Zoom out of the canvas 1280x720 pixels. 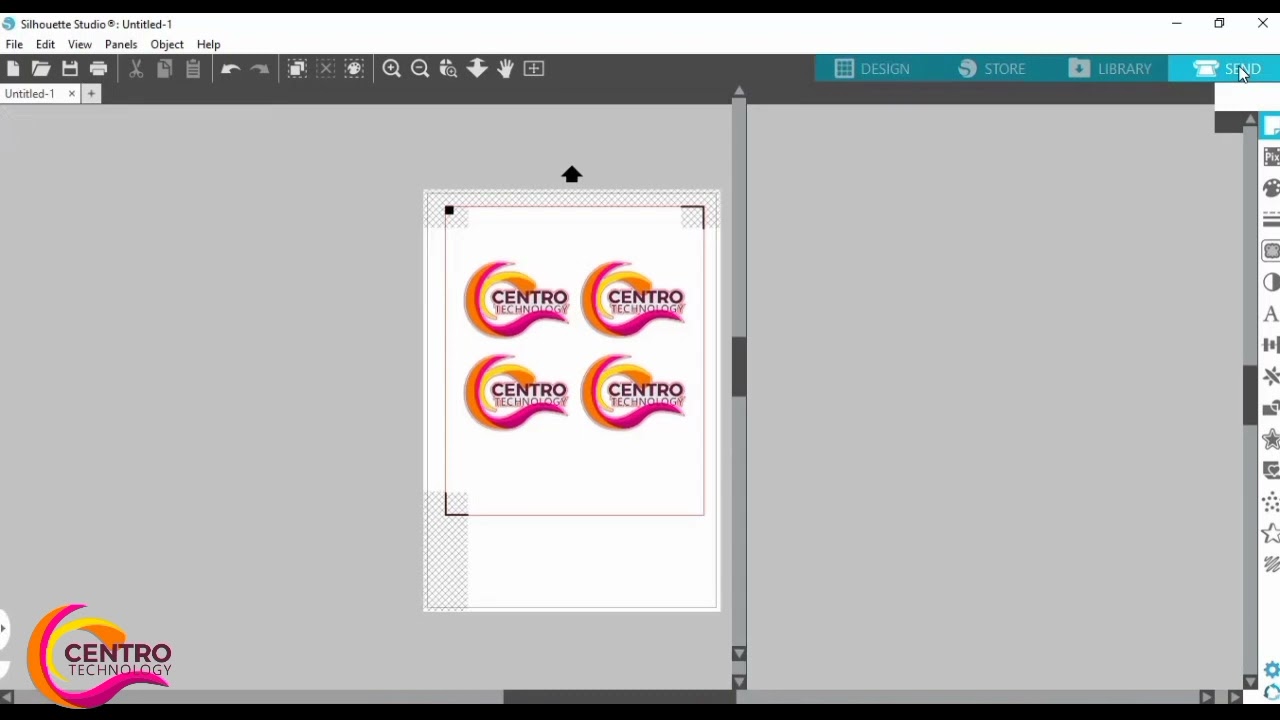point(420,69)
